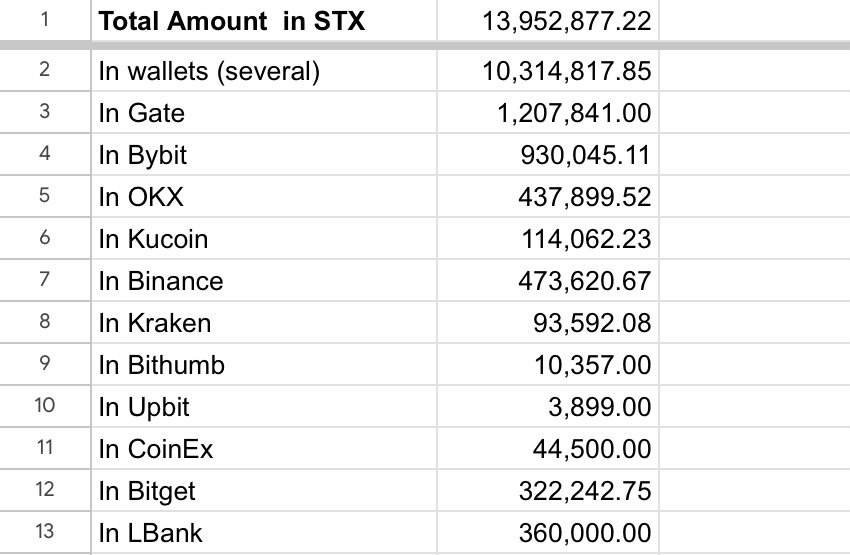
Task: Click the 93,592.08 Kraken amount cell
Action: [593, 323]
